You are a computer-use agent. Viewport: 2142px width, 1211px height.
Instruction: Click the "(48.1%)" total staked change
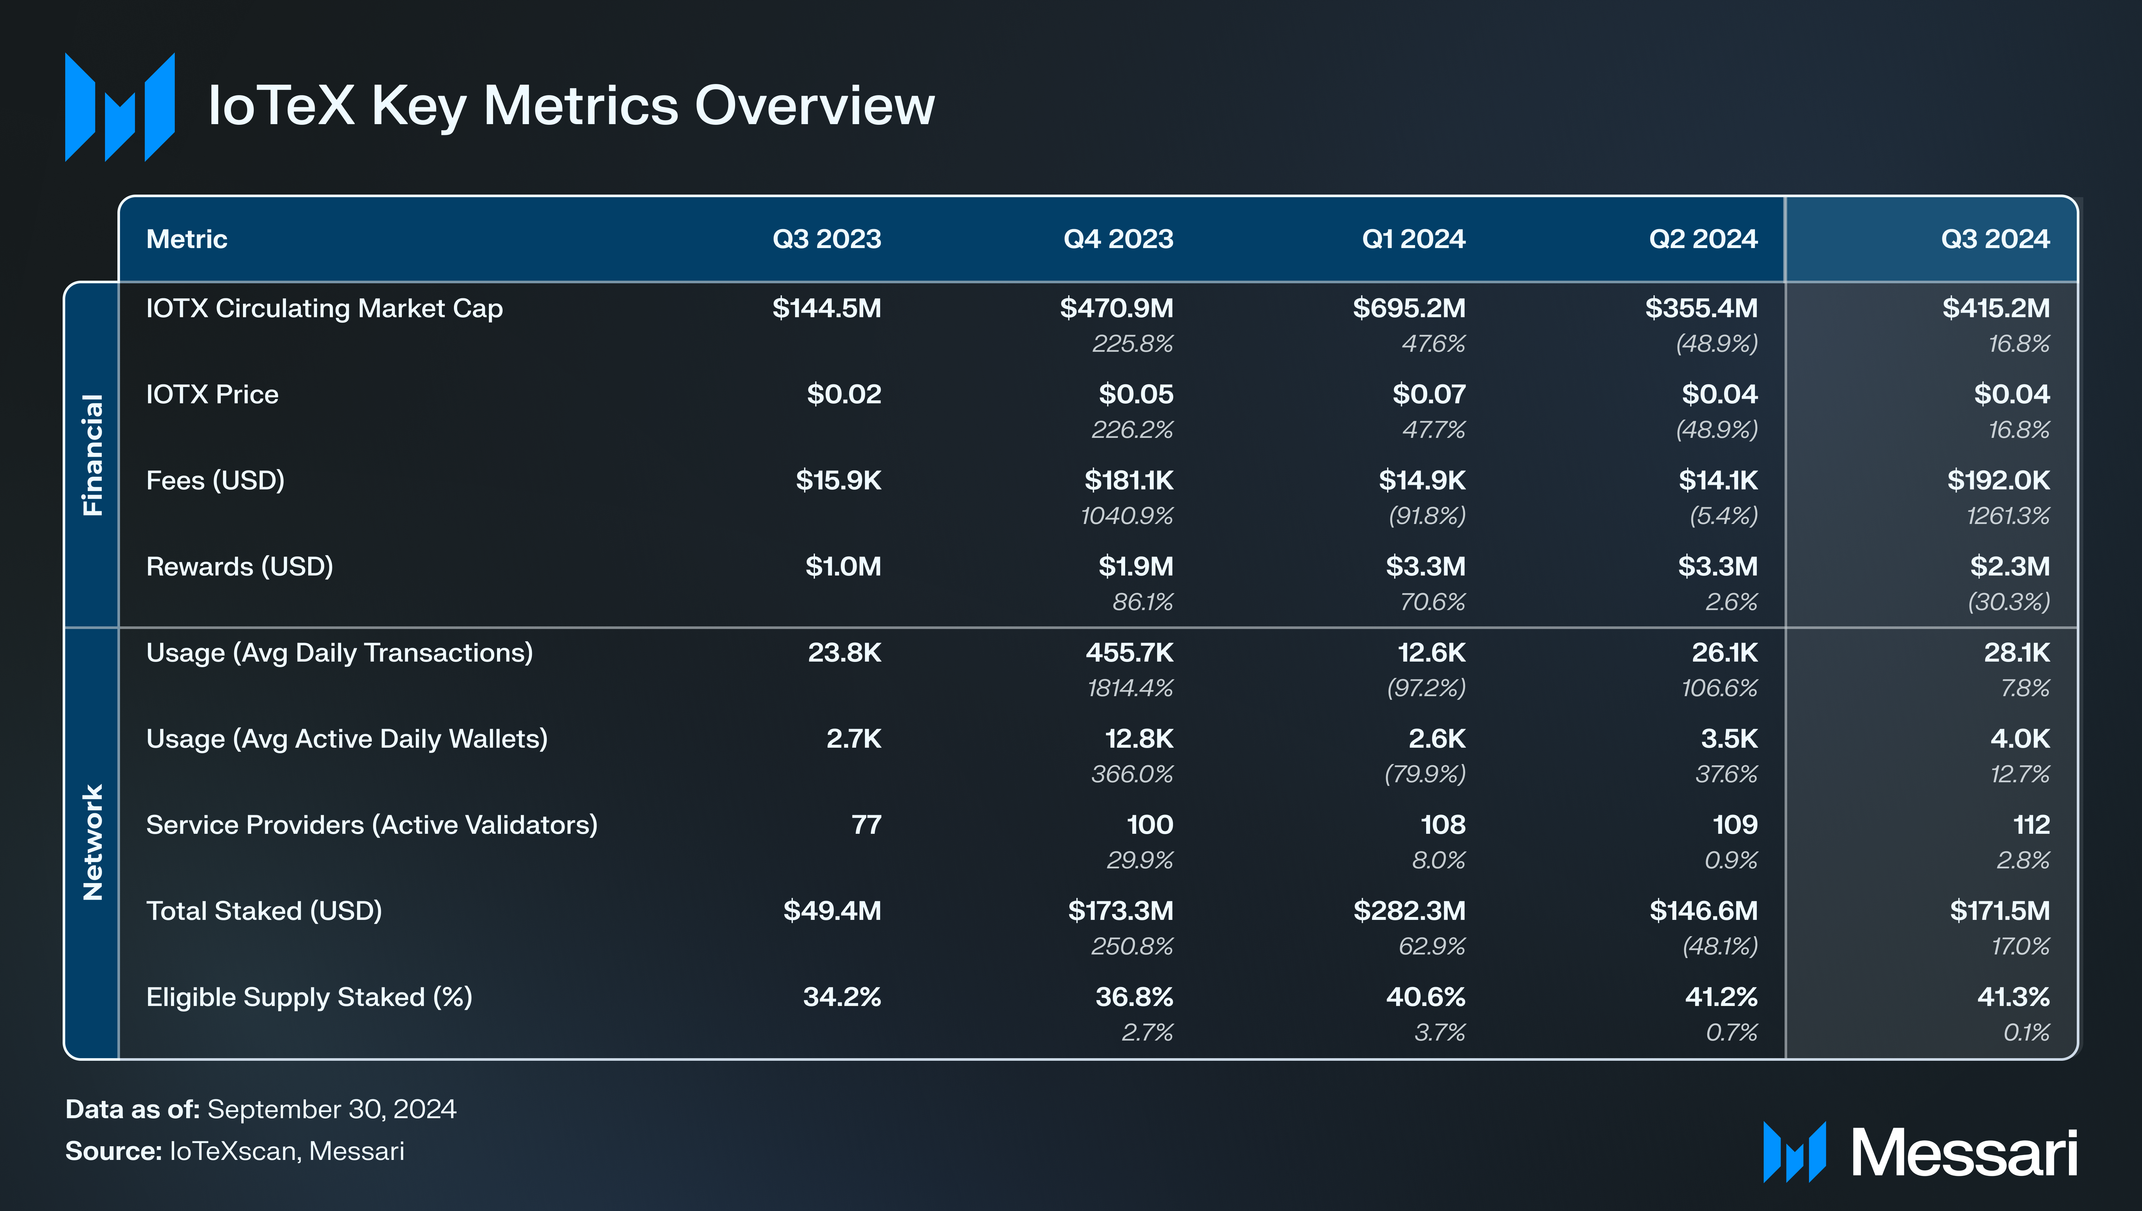[1720, 946]
